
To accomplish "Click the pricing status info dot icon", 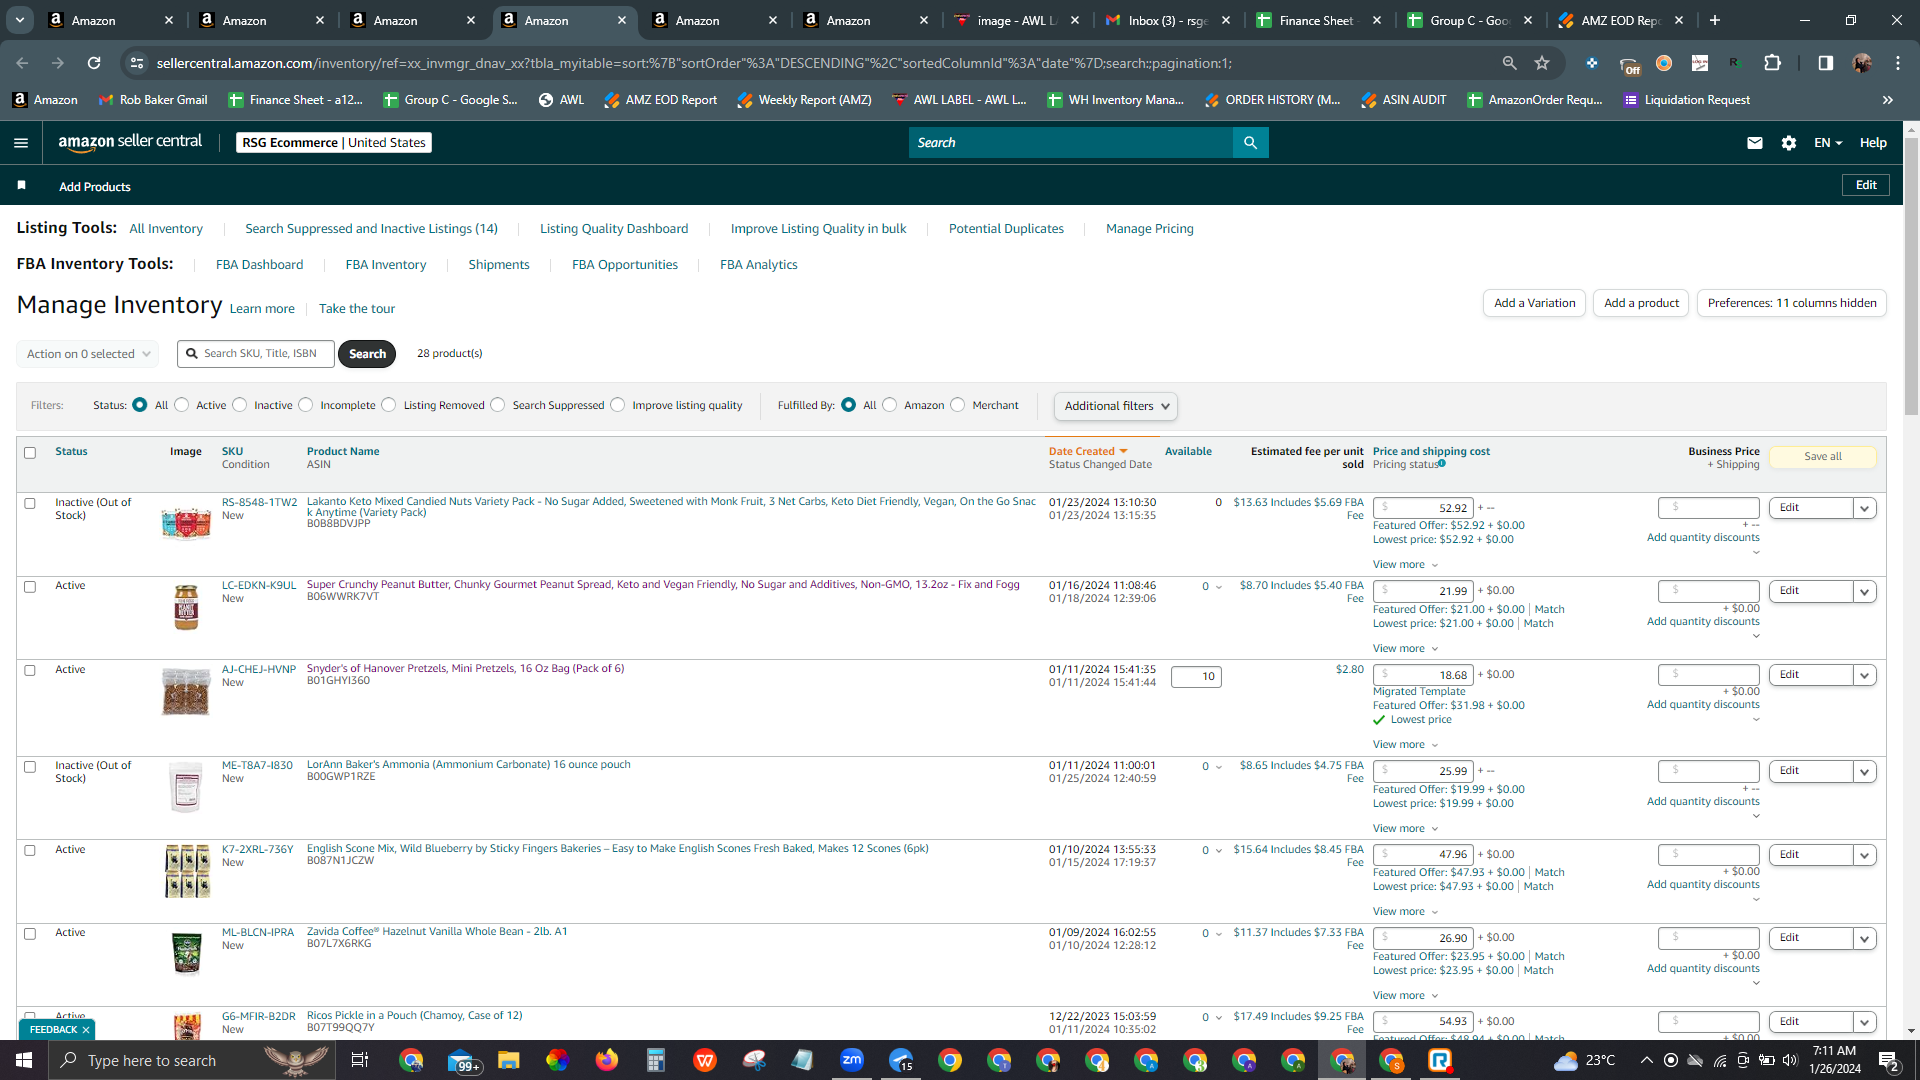I will click(1442, 464).
